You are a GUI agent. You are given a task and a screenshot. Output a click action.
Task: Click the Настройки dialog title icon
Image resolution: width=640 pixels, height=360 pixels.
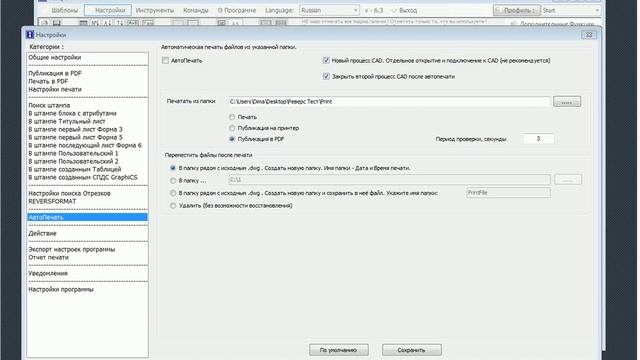(x=30, y=35)
